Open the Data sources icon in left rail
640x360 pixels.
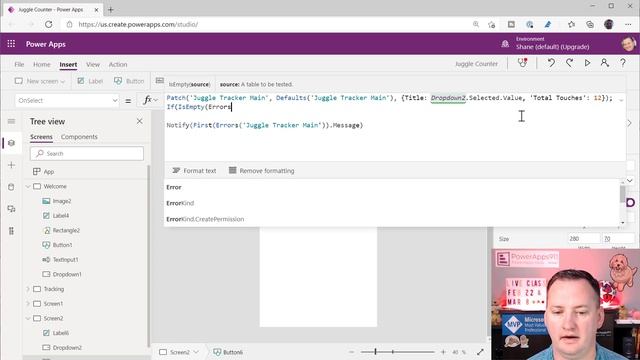pyautogui.click(x=11, y=187)
